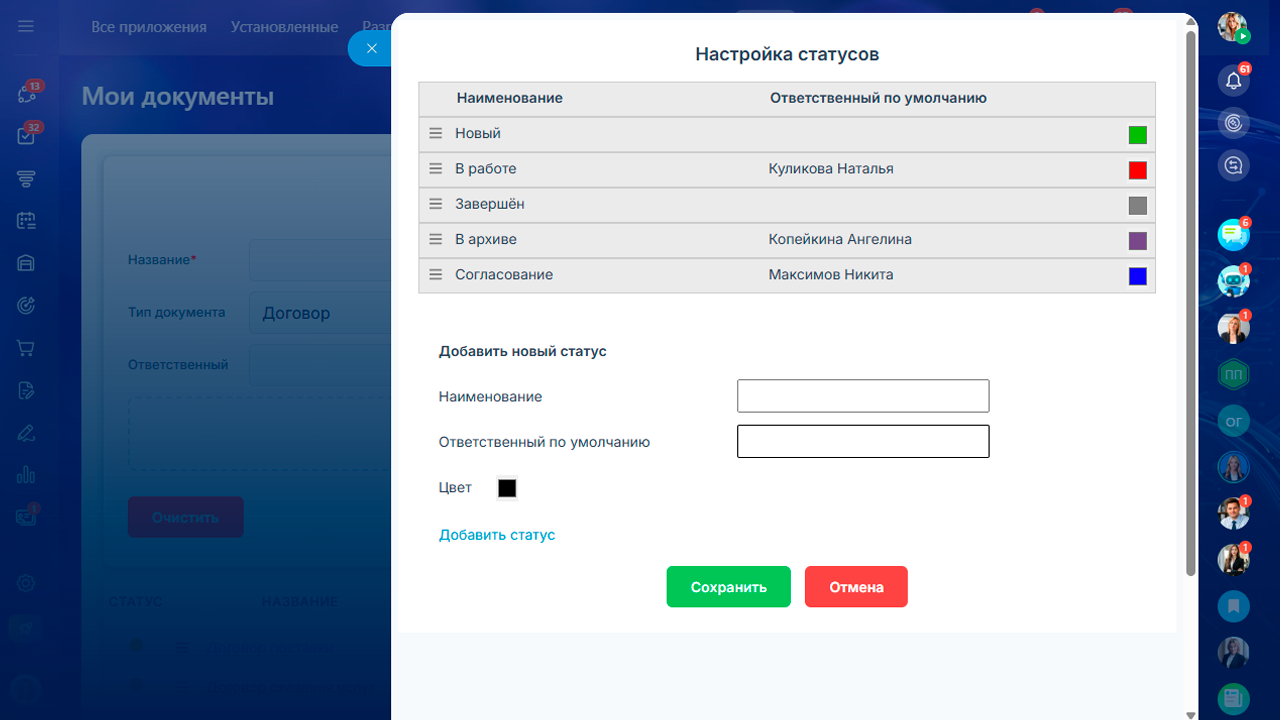The width and height of the screenshot is (1280, 720).
Task: Open the Все приложения tab
Action: (149, 27)
